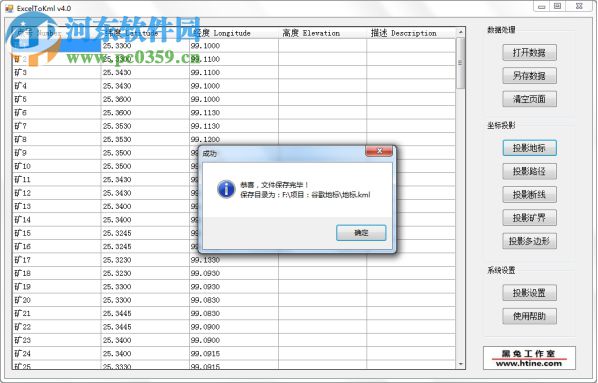The height and width of the screenshot is (383, 598).
Task: Select the row label 矿23
Action: coord(23,340)
